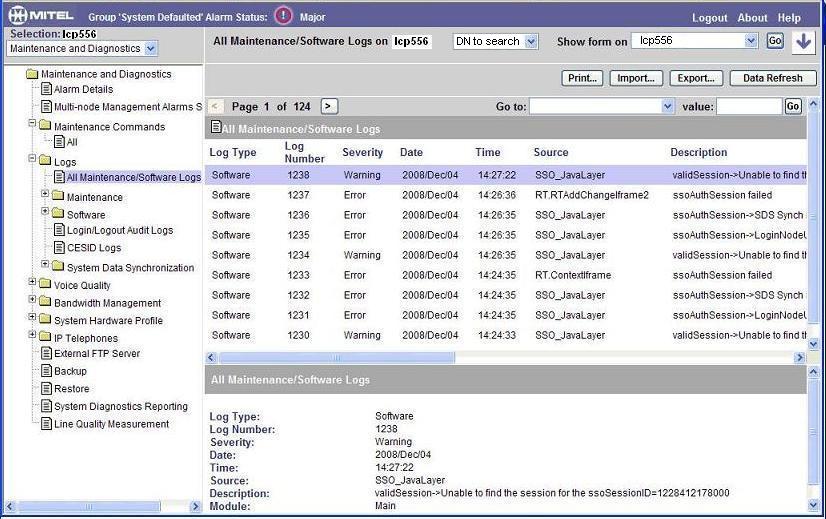This screenshot has height=519, width=826.
Task: Click the value input field
Action: click(749, 106)
